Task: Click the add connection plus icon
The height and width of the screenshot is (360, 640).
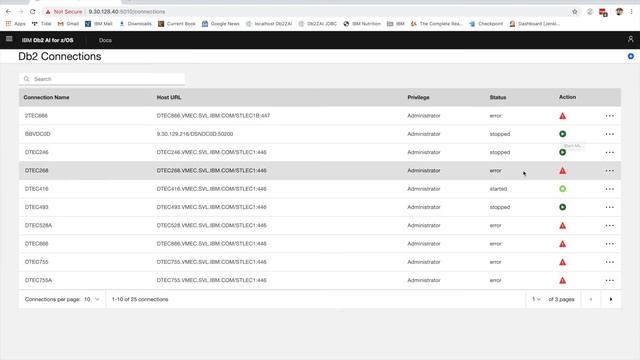Action: 631,56
